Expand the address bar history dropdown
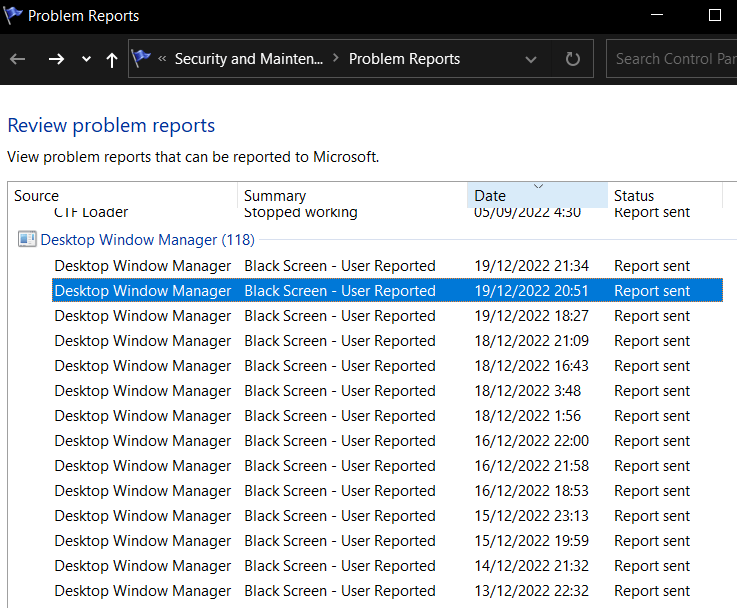The width and height of the screenshot is (737, 608). (531, 59)
